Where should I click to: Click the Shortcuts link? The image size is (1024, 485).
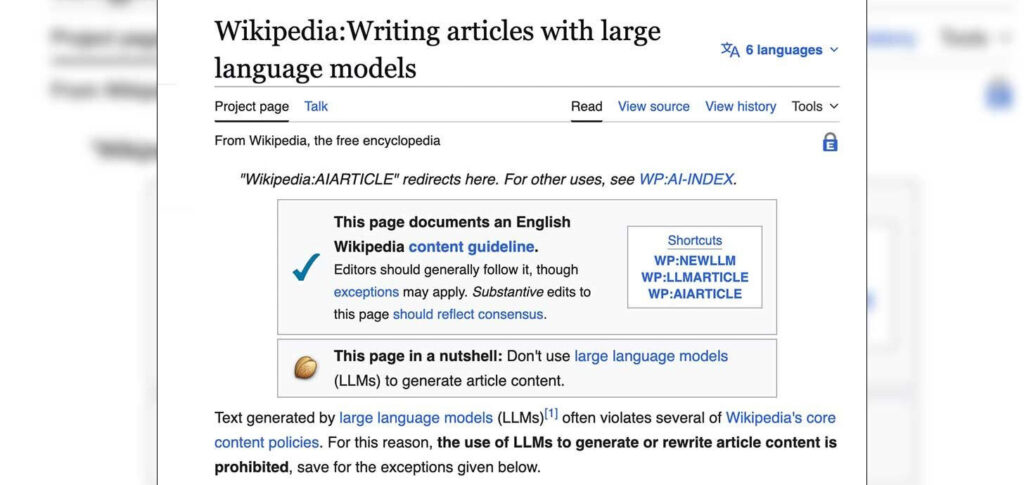coord(695,240)
